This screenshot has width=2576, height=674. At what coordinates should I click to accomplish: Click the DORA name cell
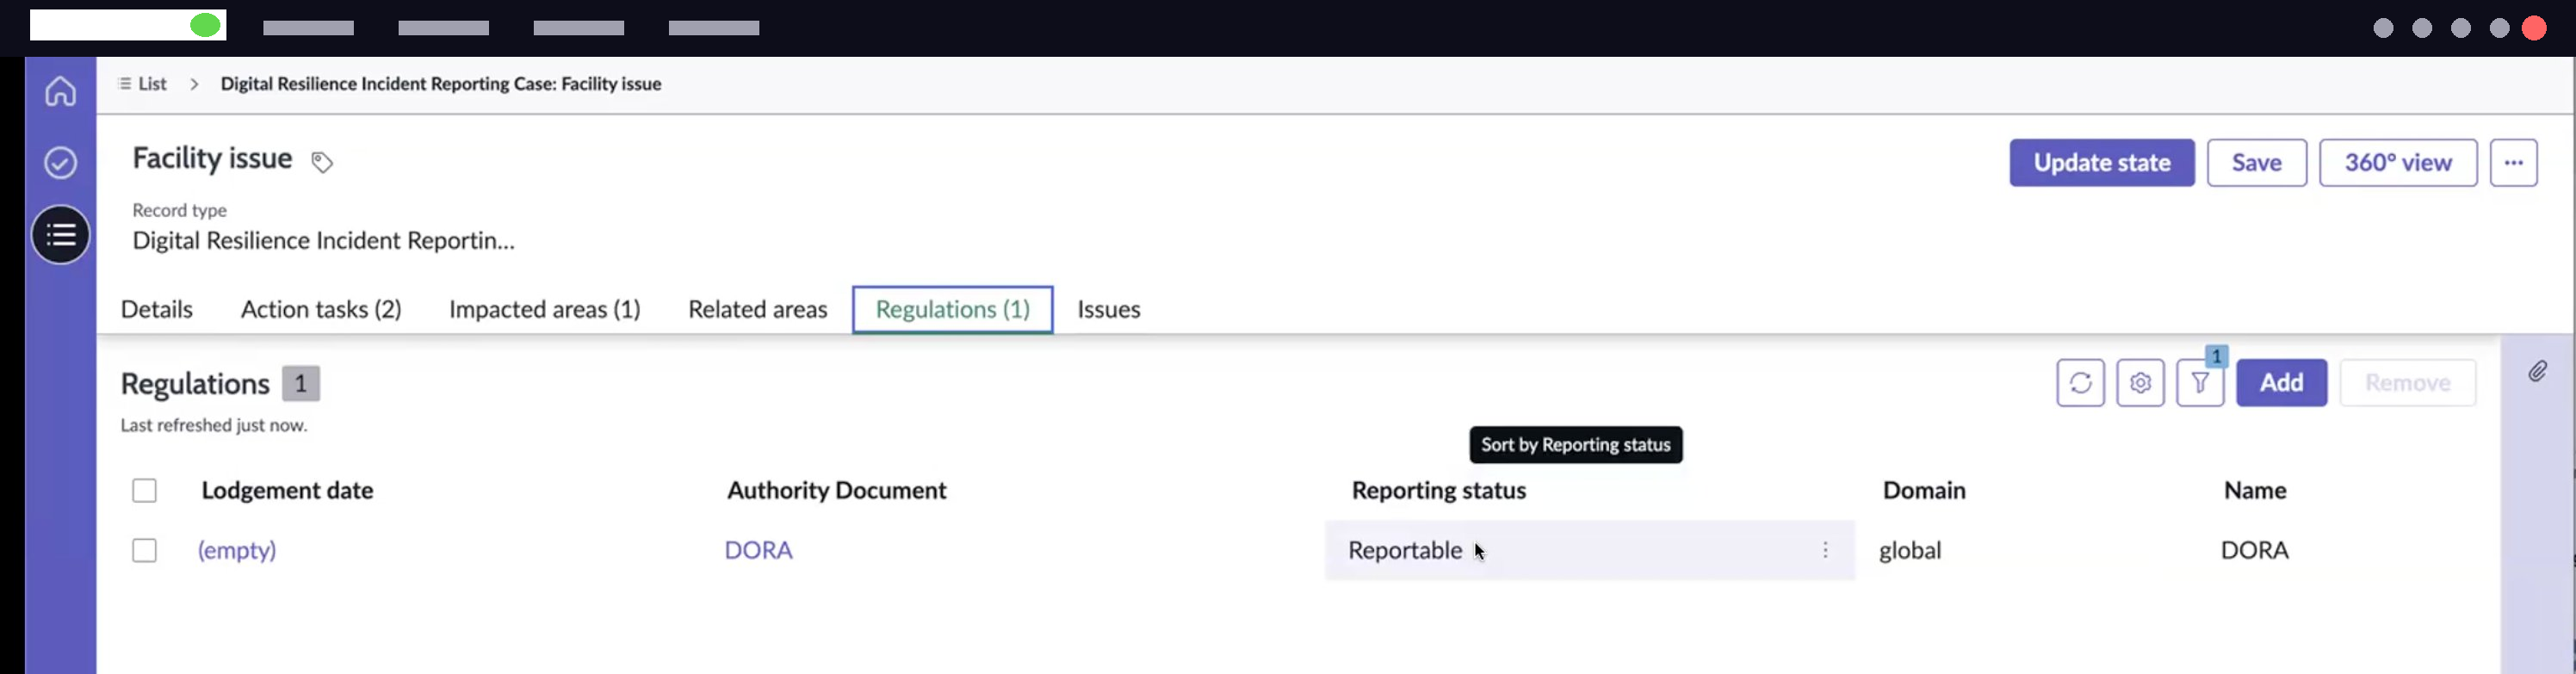[x=2255, y=550]
